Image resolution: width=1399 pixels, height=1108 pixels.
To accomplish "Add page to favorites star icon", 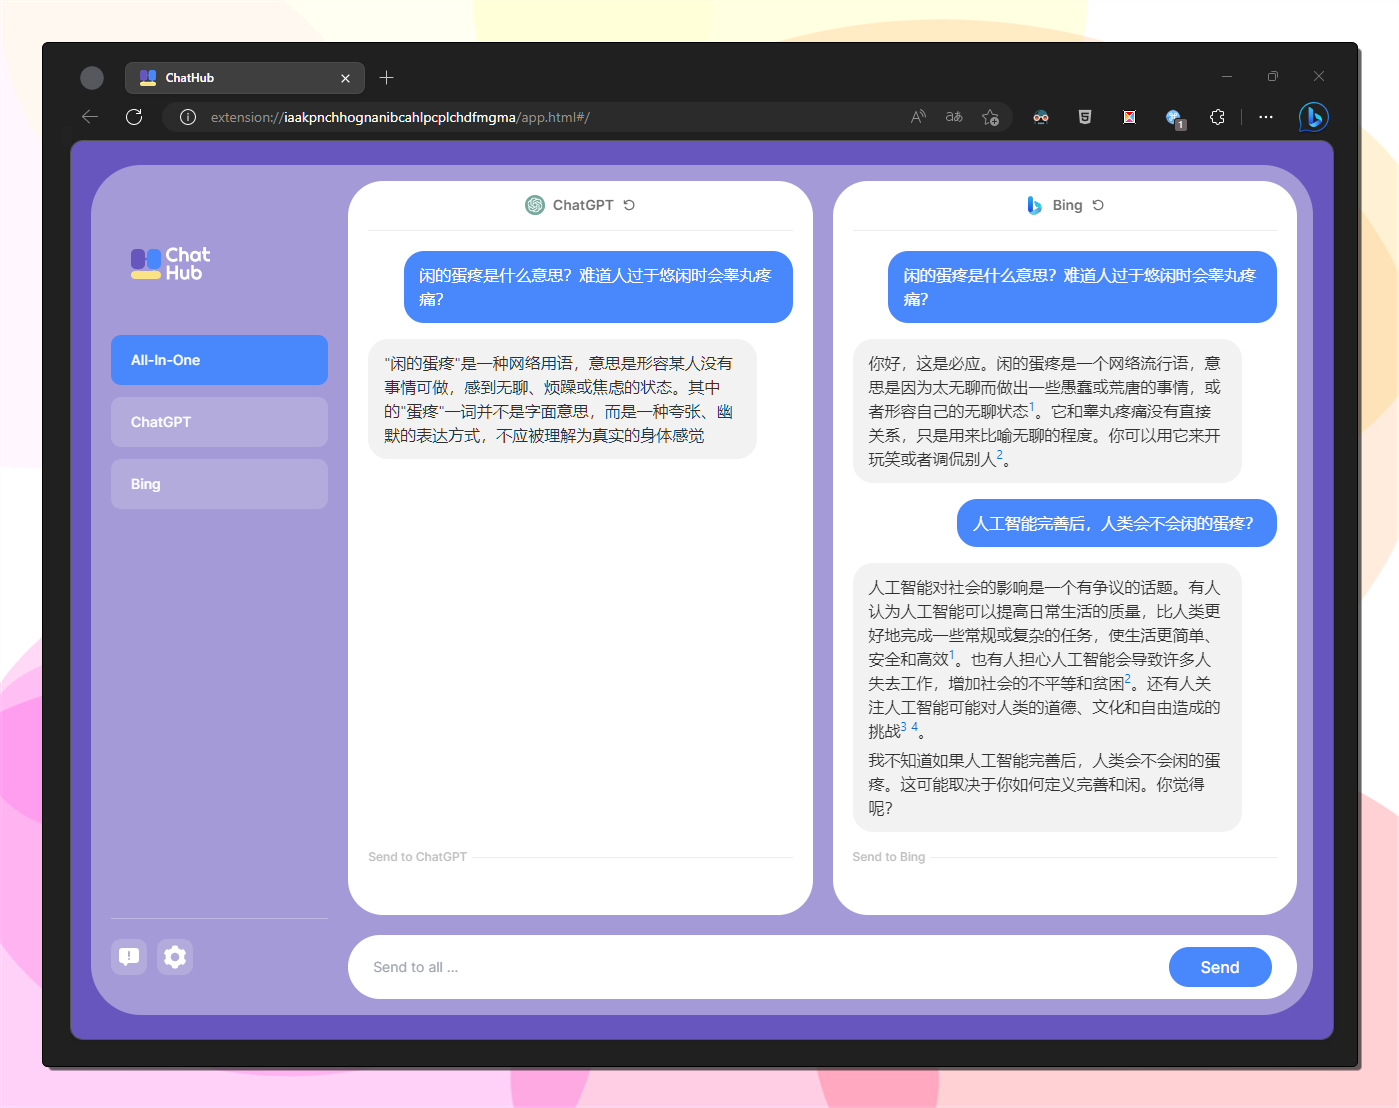I will click(x=990, y=117).
